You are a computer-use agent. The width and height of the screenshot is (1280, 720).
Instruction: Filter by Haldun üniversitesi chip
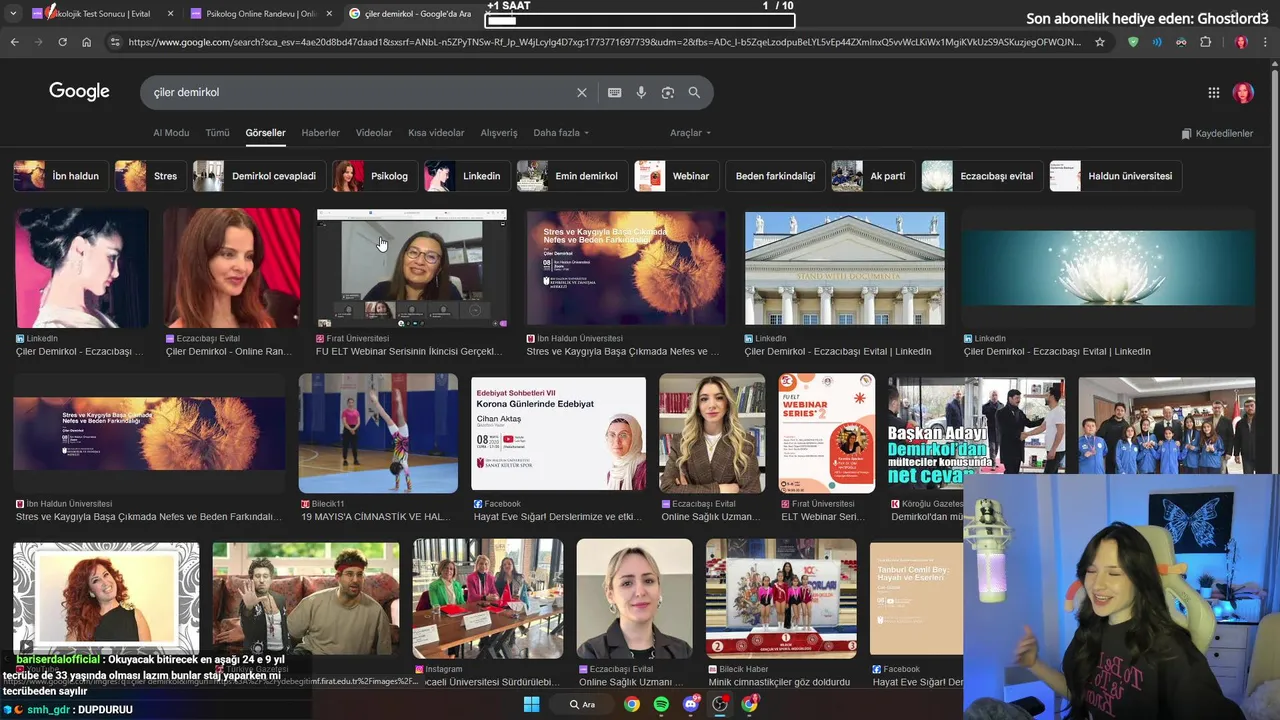(1115, 176)
